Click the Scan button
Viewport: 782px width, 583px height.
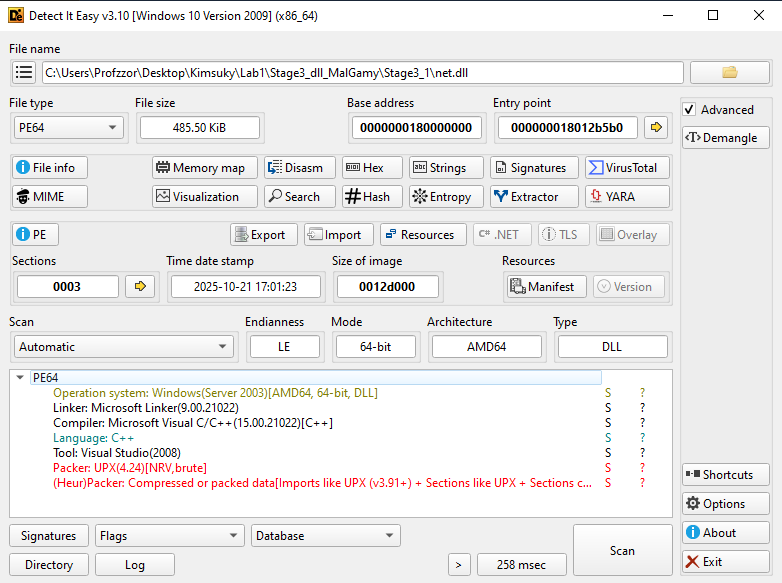(x=622, y=550)
